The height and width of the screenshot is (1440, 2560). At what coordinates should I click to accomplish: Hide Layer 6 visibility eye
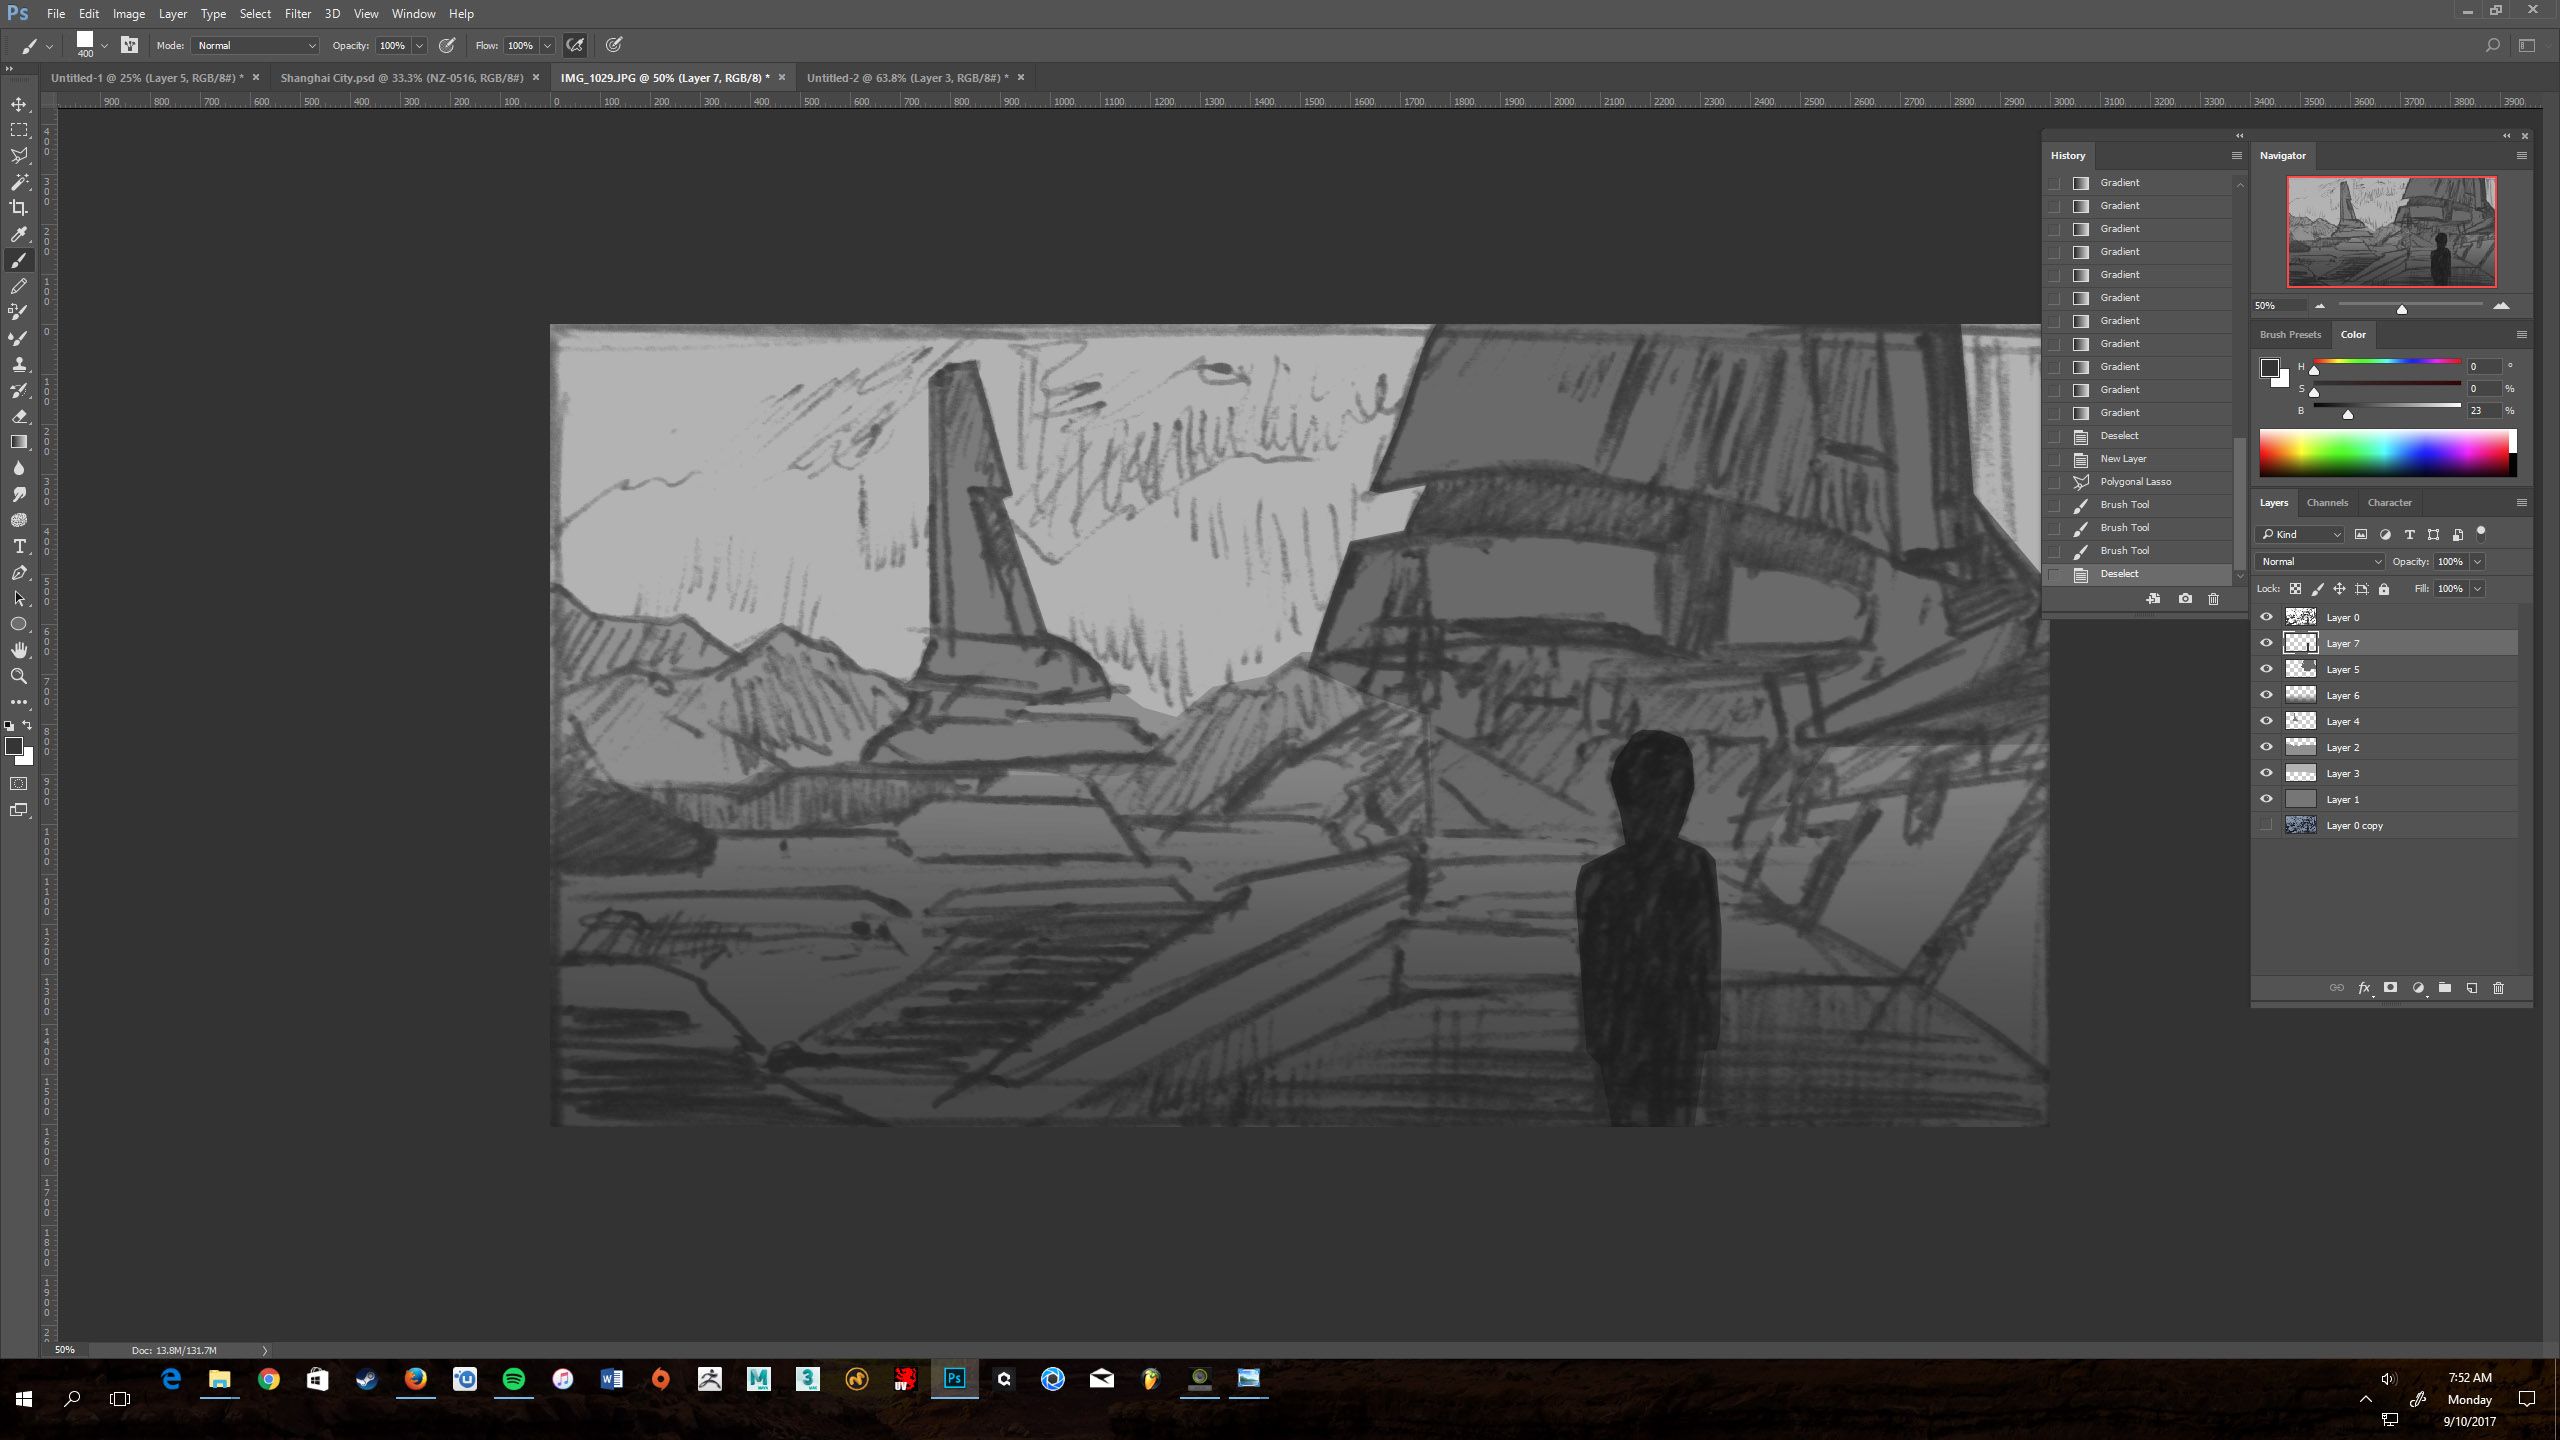[2267, 695]
